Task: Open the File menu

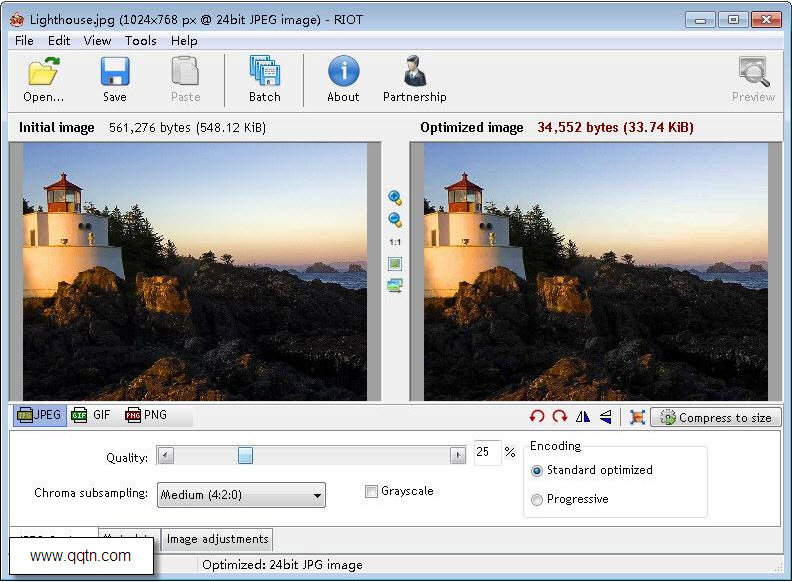Action: tap(24, 40)
